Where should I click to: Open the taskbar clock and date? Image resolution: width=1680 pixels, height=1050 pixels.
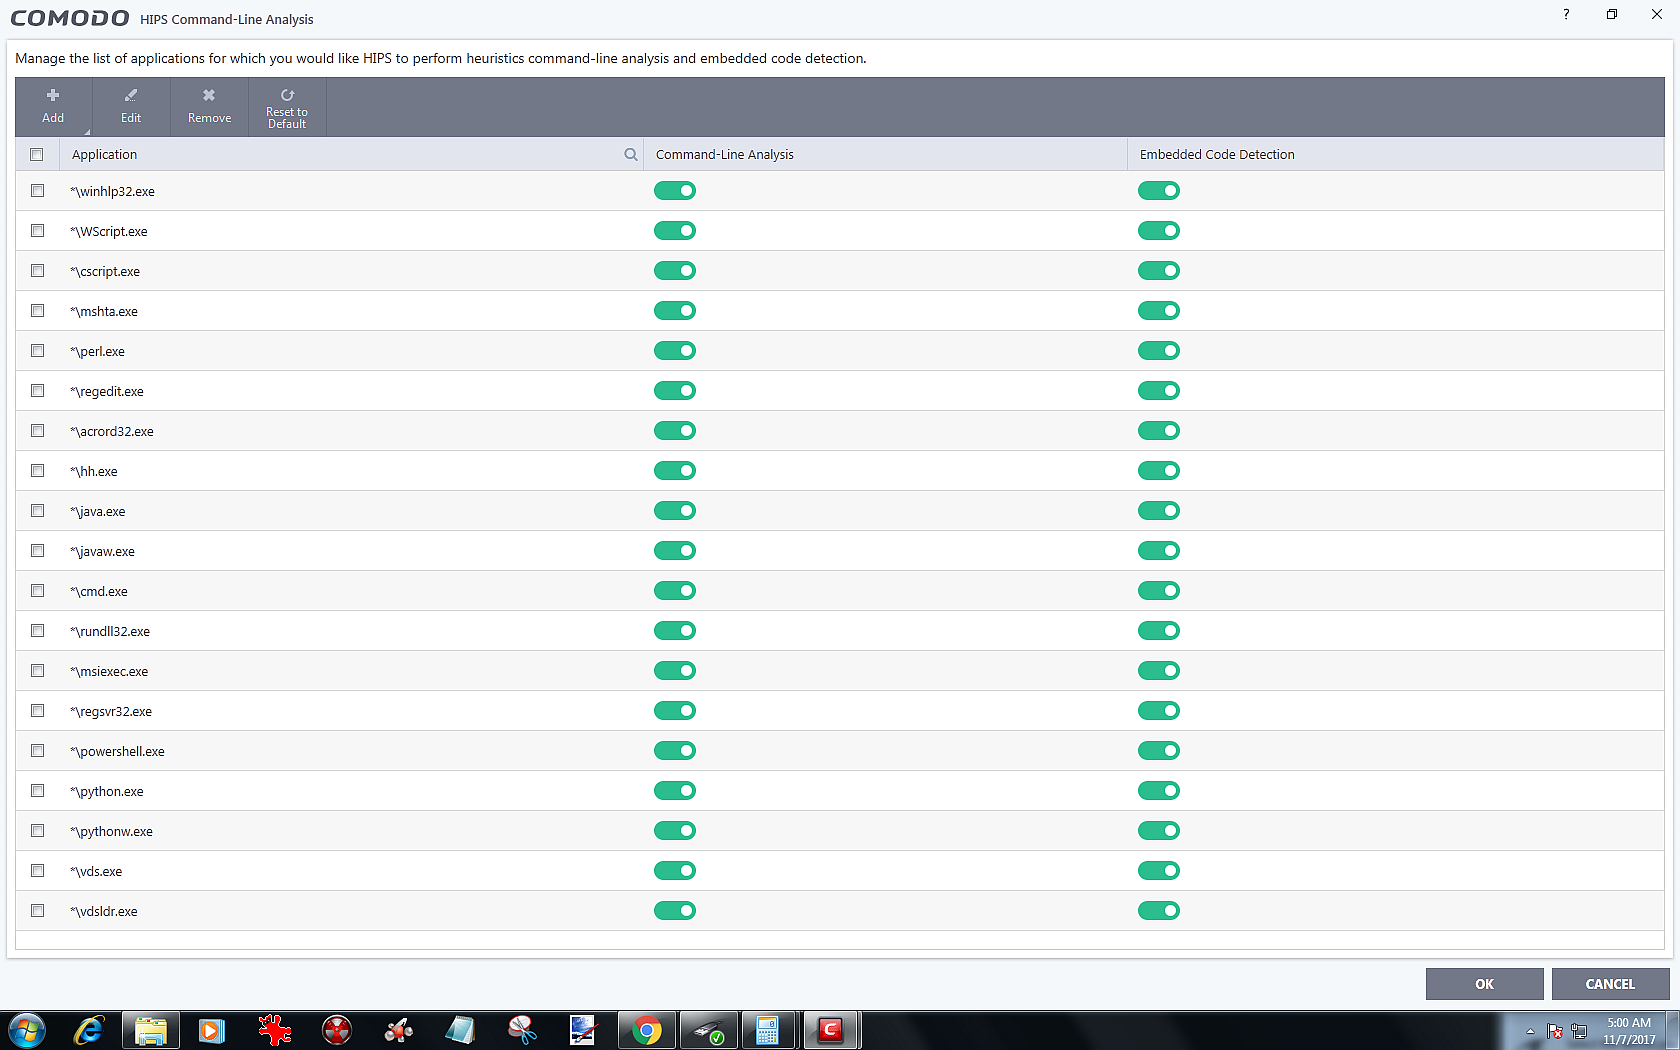point(1629,1031)
